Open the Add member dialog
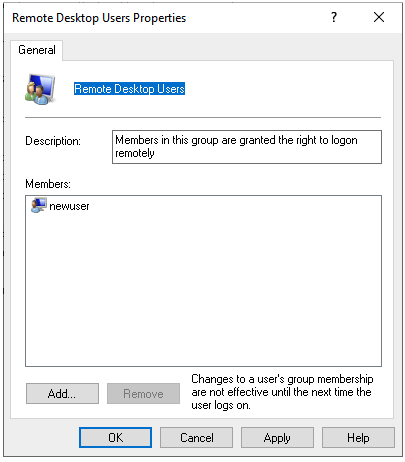Image resolution: width=405 pixels, height=462 pixels. coord(62,394)
